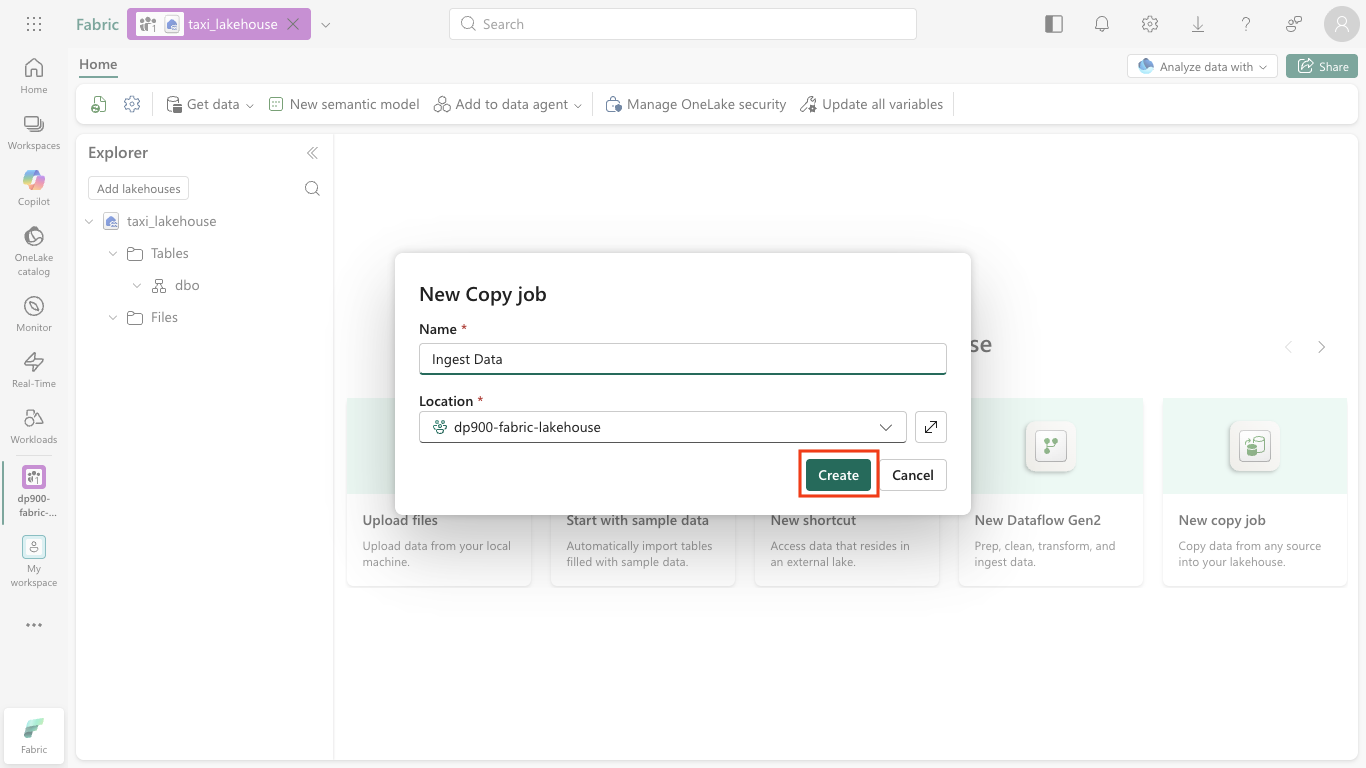Screen dimensions: 1366x768
Task: Click the download icon in the header
Action: pos(1198,24)
